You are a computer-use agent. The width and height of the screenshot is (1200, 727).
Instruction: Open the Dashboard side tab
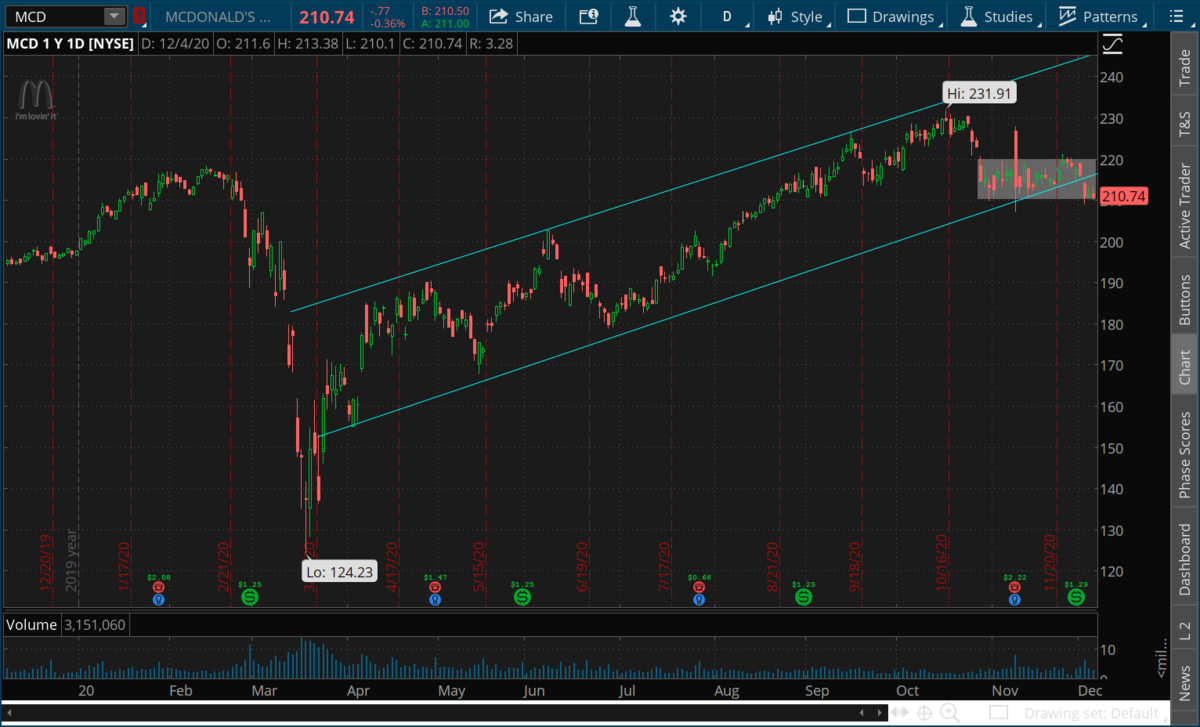1185,557
